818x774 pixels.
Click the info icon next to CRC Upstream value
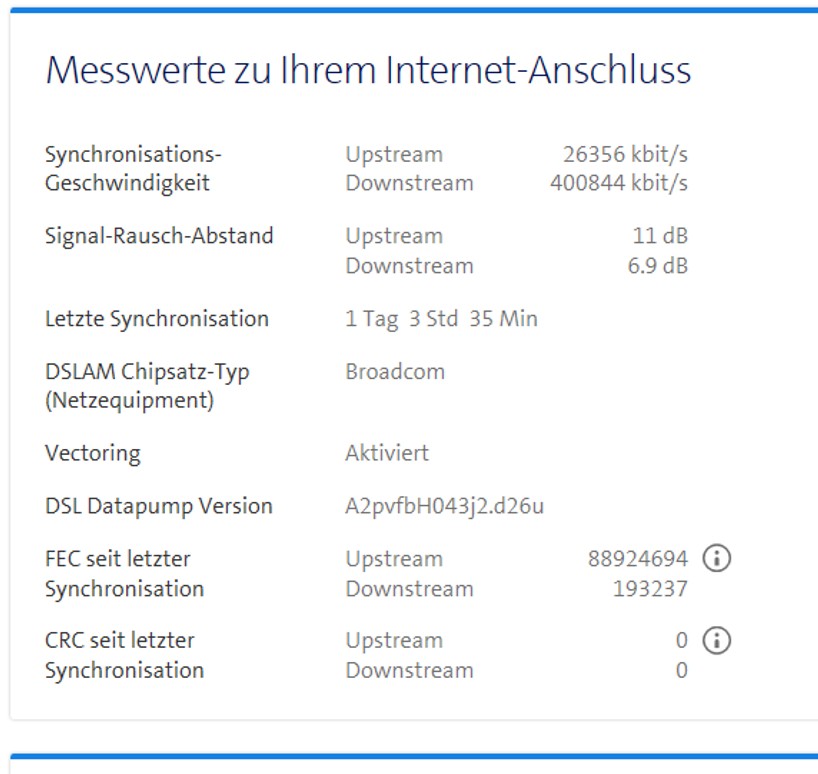coord(716,641)
